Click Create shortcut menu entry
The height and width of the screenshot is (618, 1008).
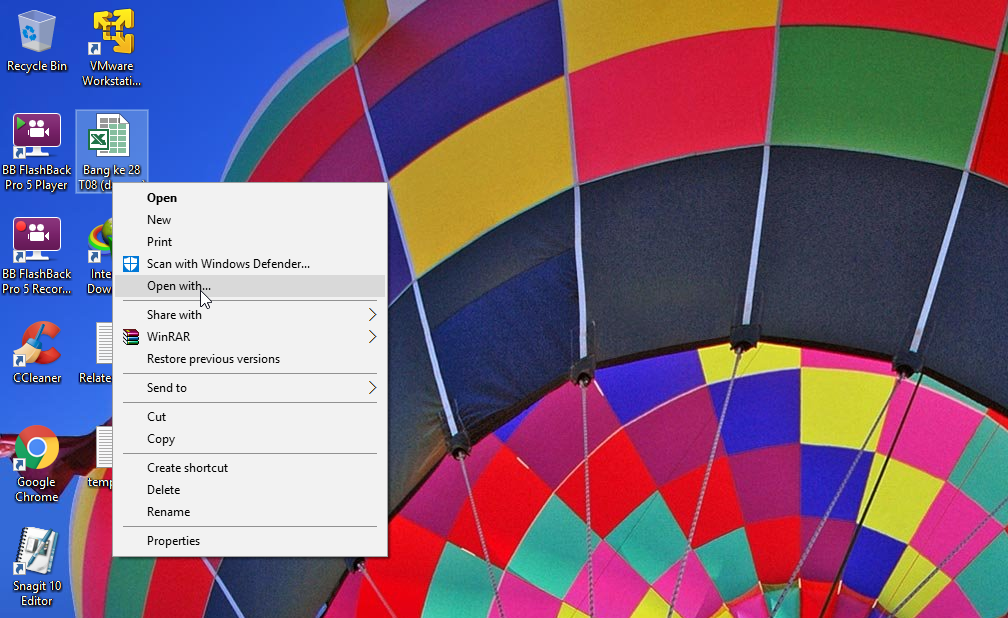(251, 468)
